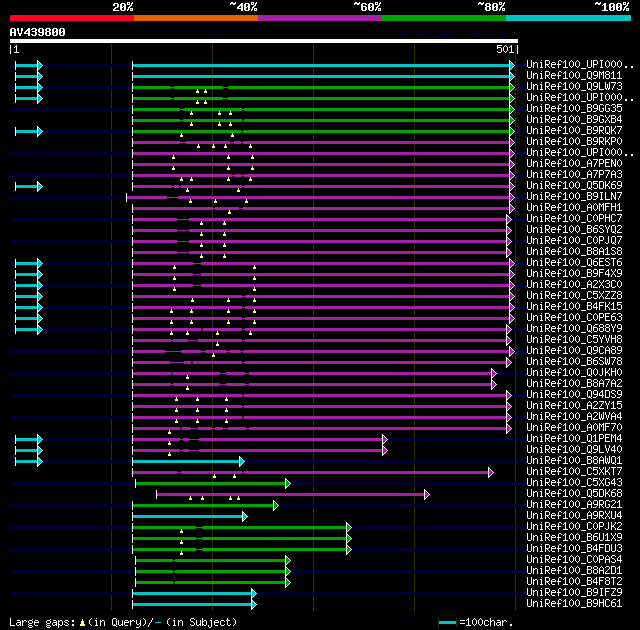Click the purple ~60% identity legend segment

320,18
